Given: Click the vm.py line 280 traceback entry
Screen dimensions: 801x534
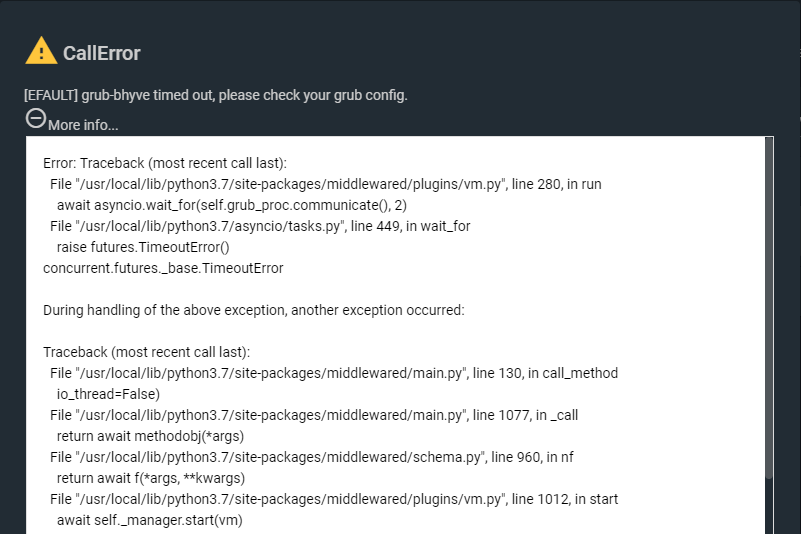Looking at the screenshot, I should tap(325, 184).
